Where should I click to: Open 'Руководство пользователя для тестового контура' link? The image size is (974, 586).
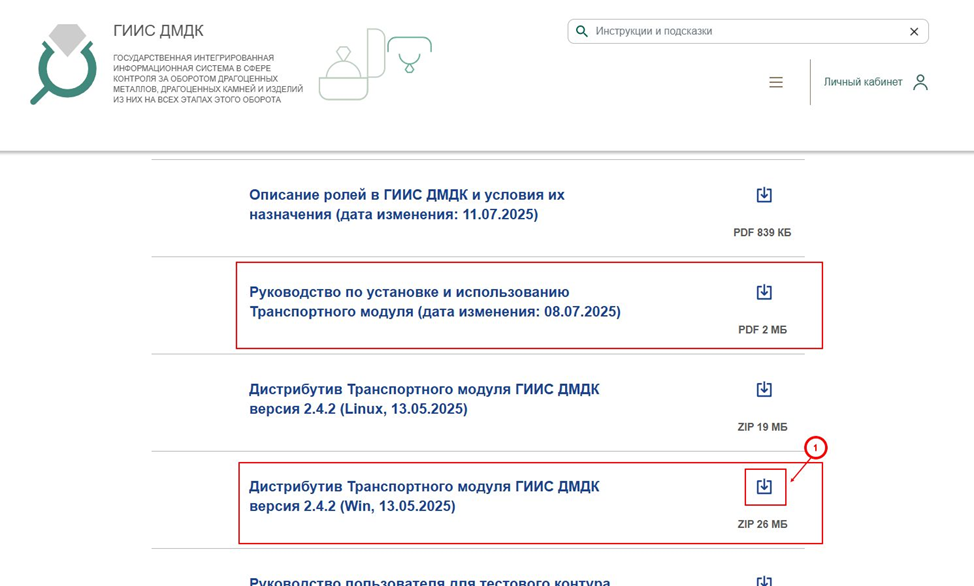click(430, 582)
